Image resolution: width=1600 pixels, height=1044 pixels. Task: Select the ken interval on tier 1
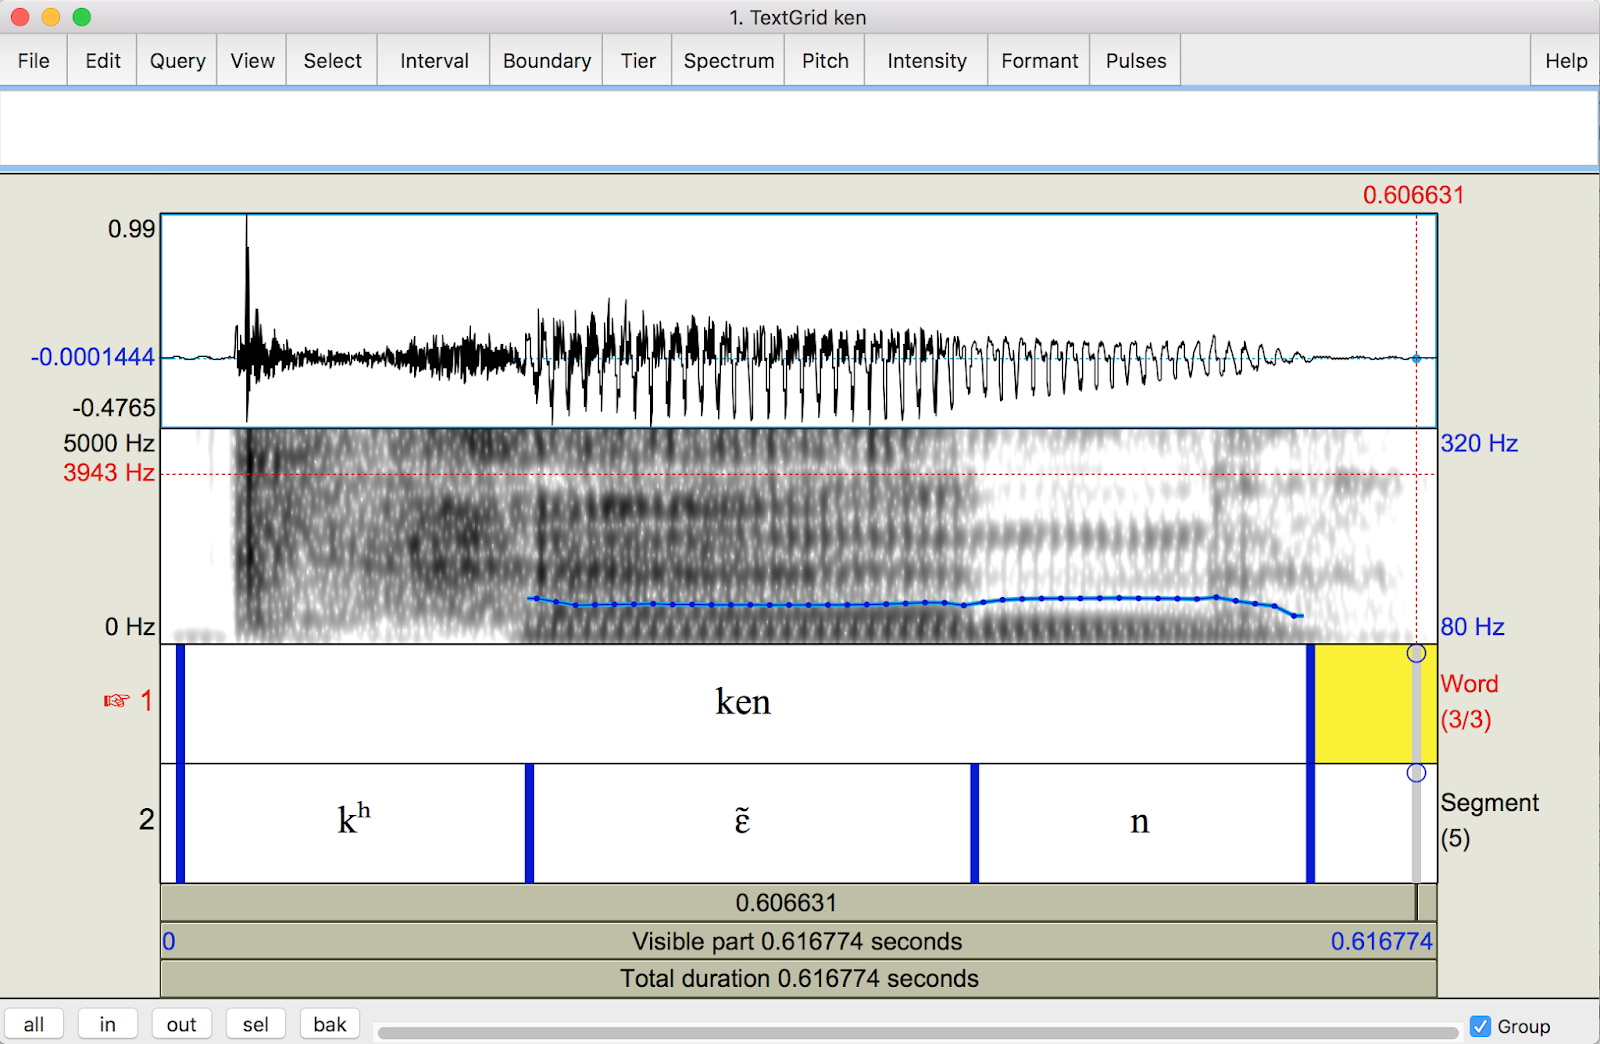coord(742,701)
